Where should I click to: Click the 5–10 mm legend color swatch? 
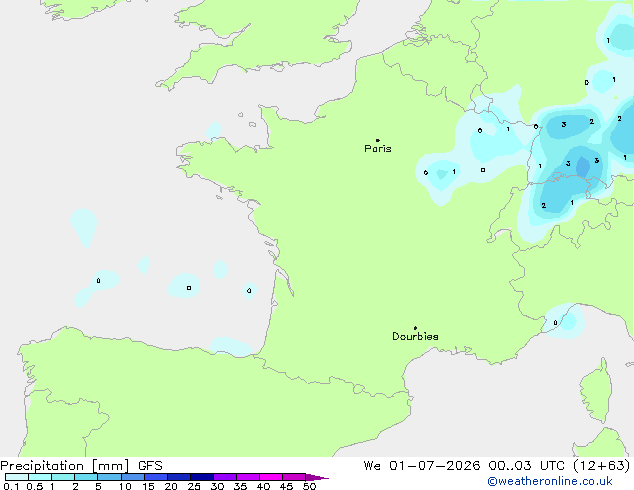pos(109,477)
